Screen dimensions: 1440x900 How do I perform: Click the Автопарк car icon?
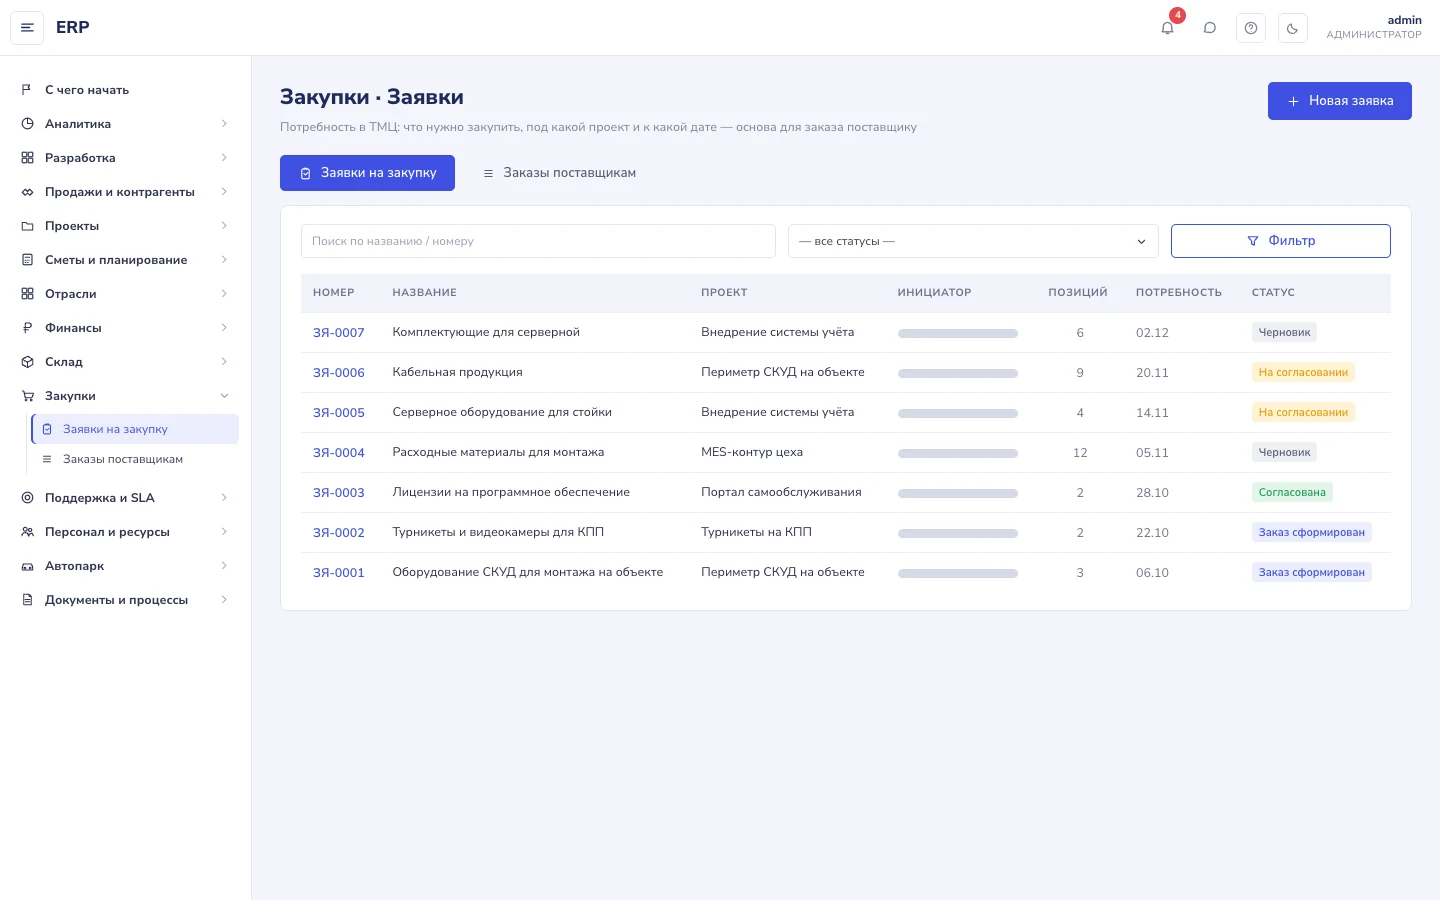[x=27, y=566]
